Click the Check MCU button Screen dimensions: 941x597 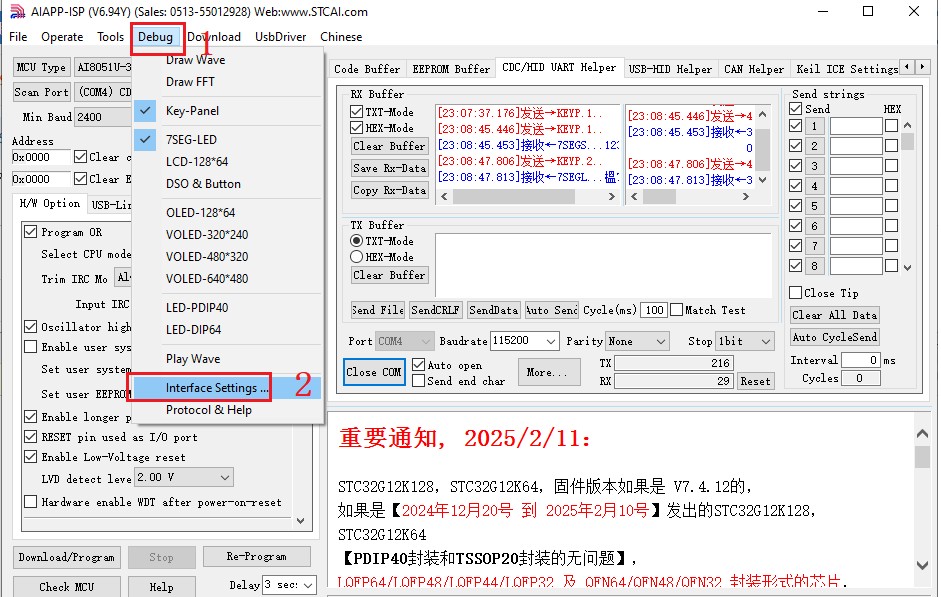(67, 587)
